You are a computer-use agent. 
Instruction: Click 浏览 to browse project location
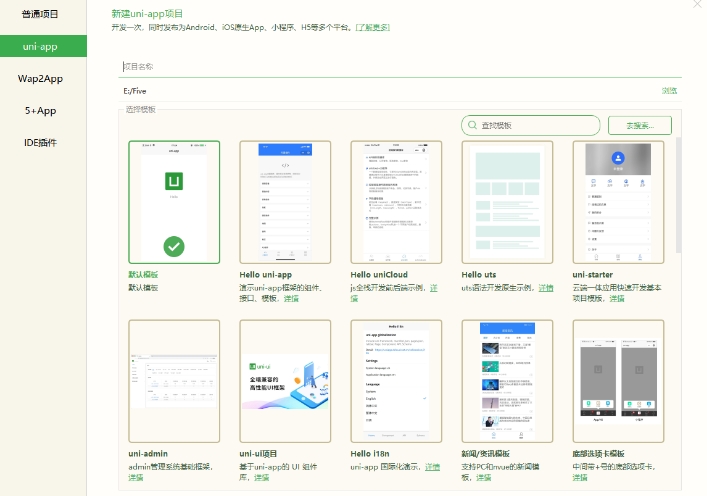[669, 91]
